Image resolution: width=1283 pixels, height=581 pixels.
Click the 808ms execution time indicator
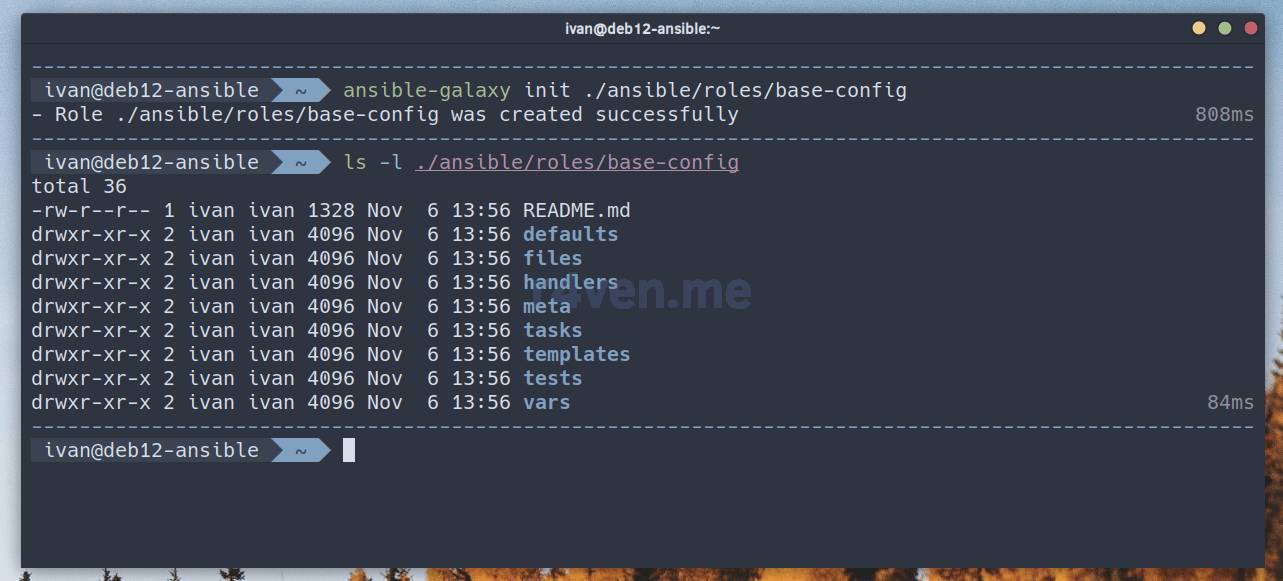click(x=1224, y=114)
